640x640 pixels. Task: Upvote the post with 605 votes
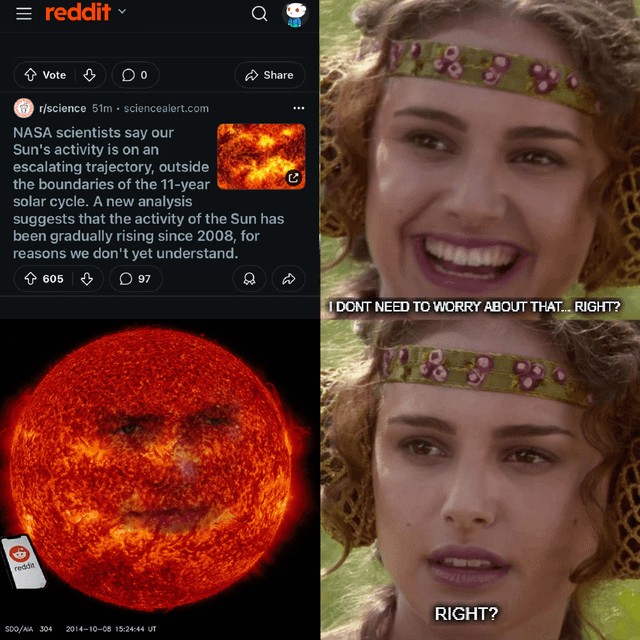click(x=31, y=279)
